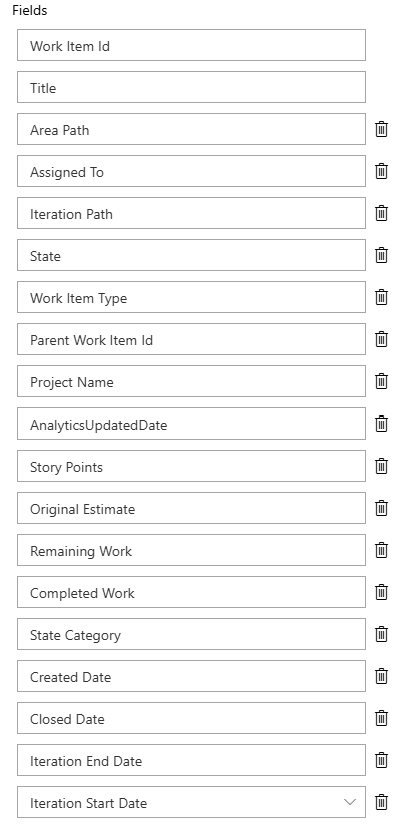The height and width of the screenshot is (828, 406).
Task: Delete the Work Item Type field
Action: pos(381,297)
